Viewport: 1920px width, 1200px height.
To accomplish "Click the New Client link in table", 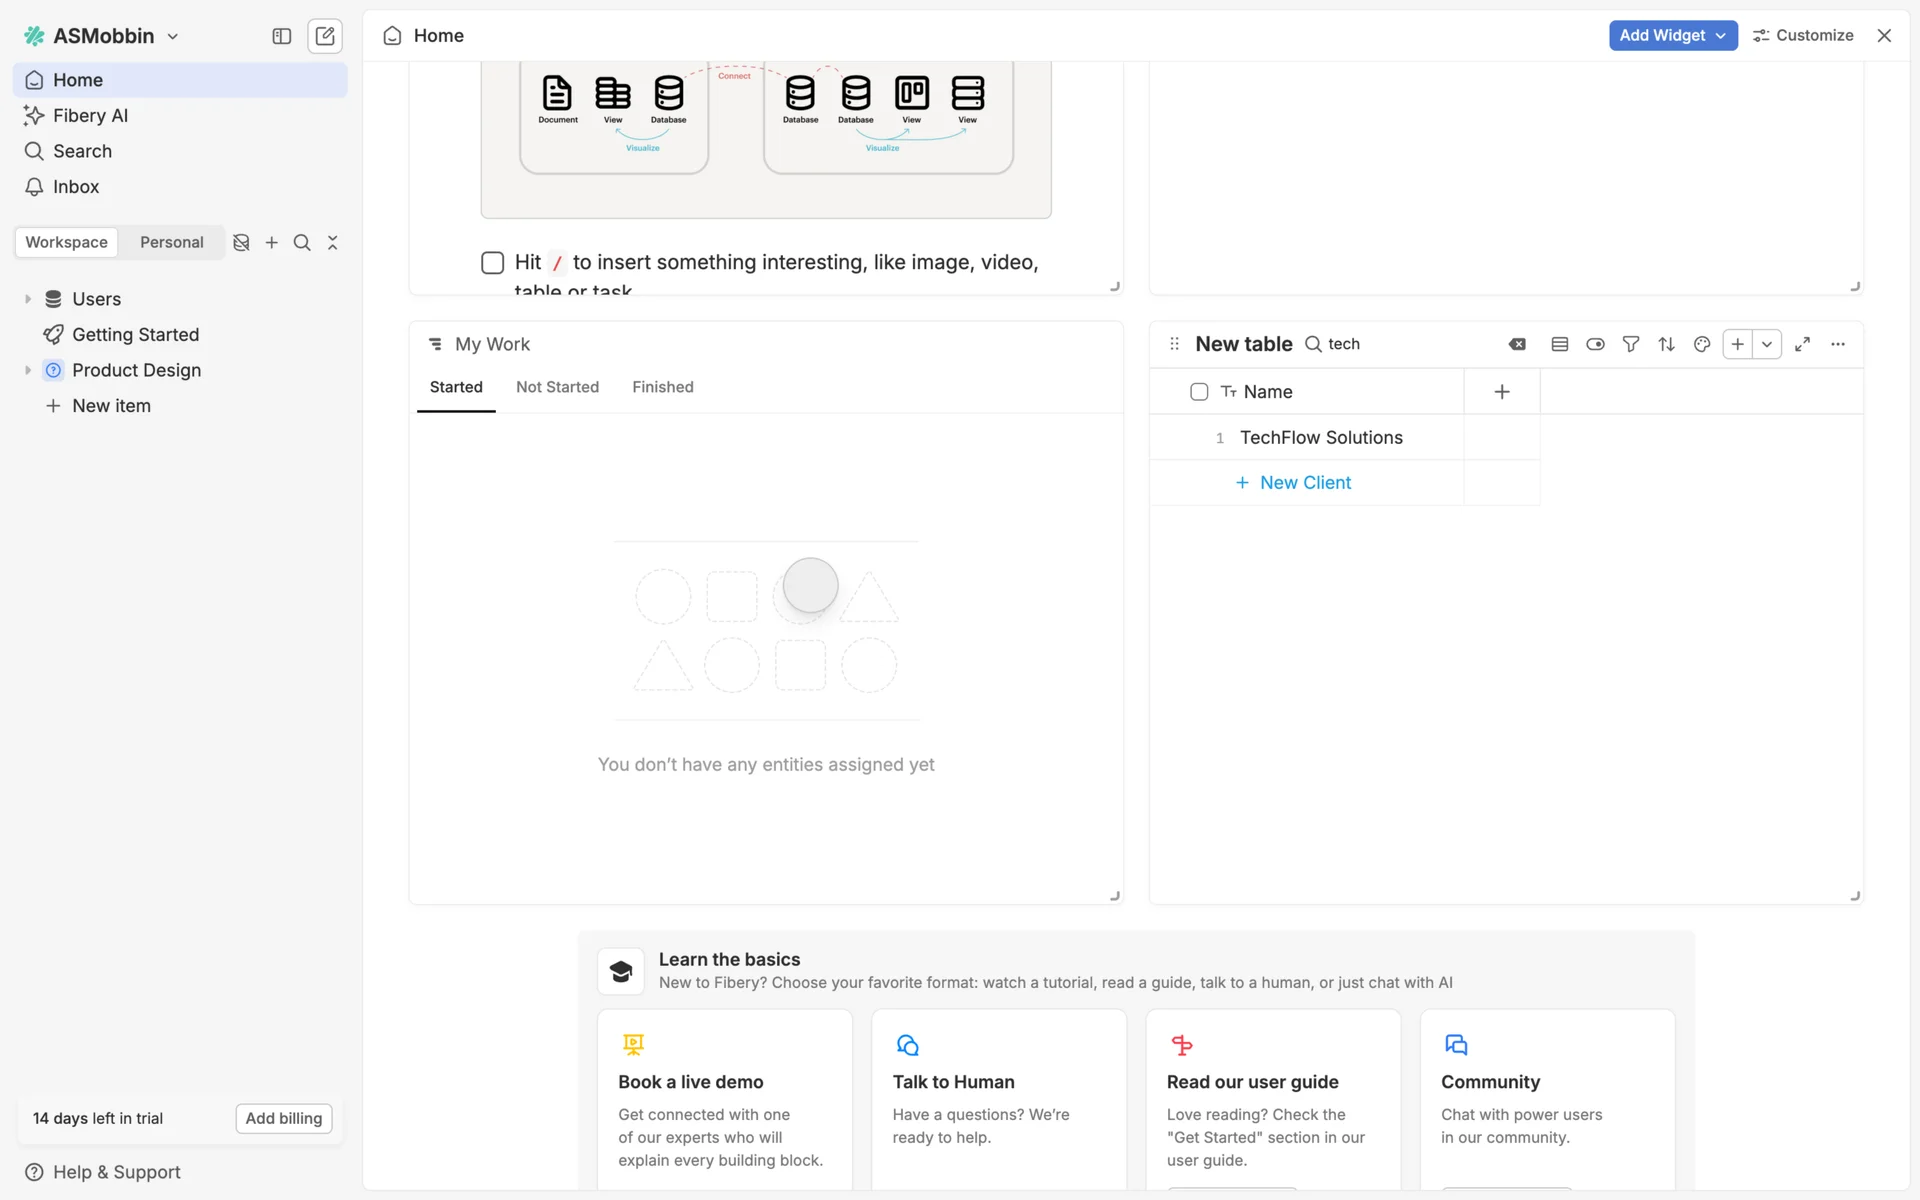I will [1304, 483].
